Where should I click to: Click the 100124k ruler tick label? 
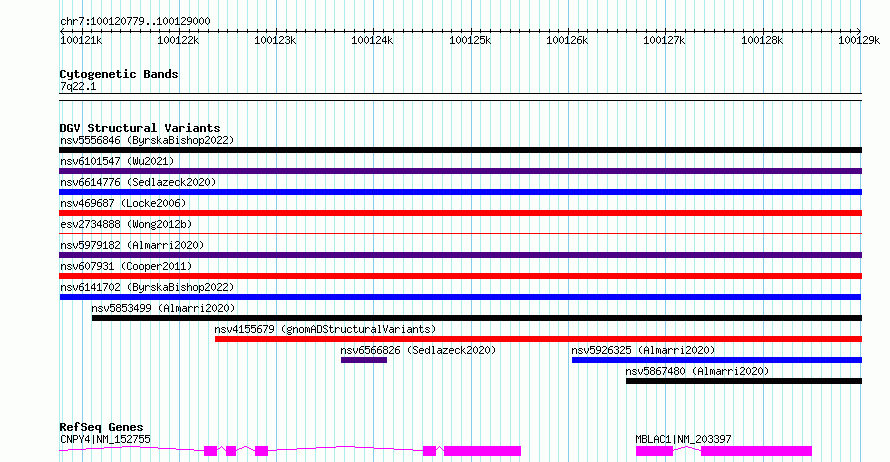pos(372,40)
